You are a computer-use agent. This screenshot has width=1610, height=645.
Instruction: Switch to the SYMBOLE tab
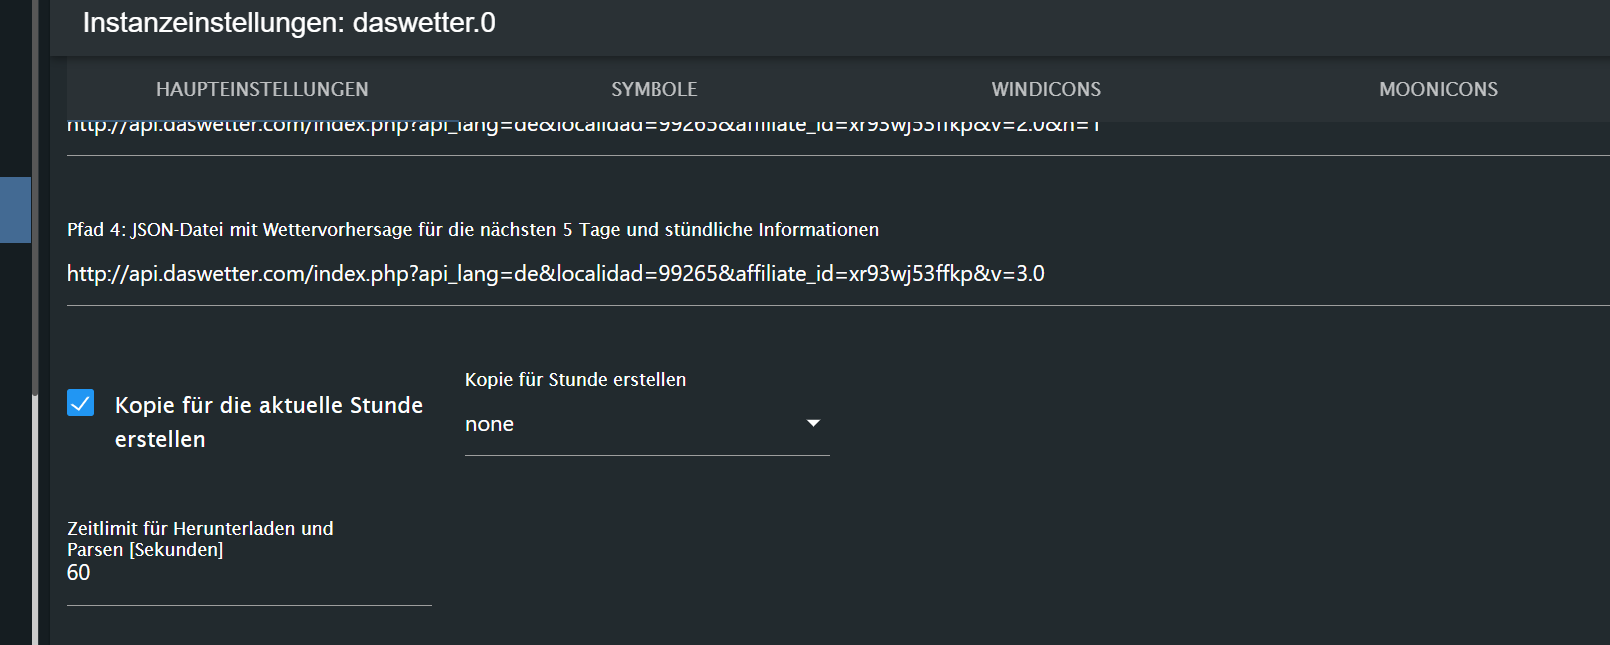(x=654, y=89)
